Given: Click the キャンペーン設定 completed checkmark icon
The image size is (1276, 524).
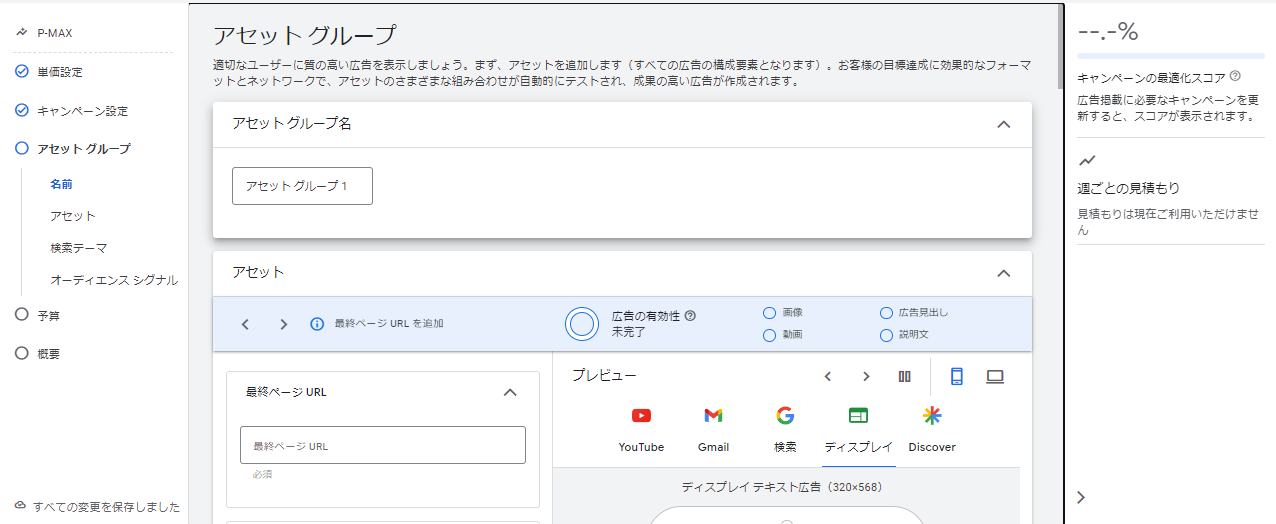Looking at the screenshot, I should pyautogui.click(x=22, y=111).
